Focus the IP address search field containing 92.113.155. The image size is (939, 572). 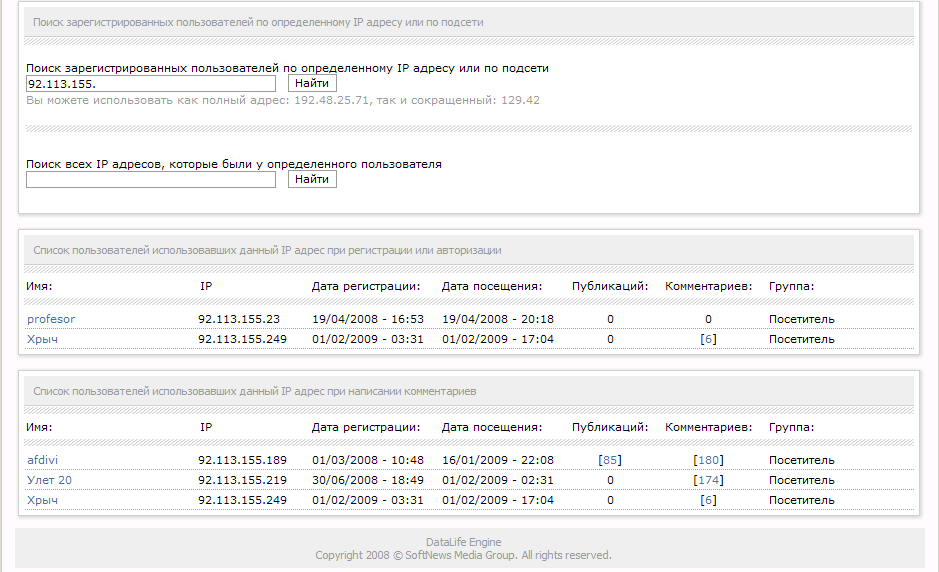[151, 83]
